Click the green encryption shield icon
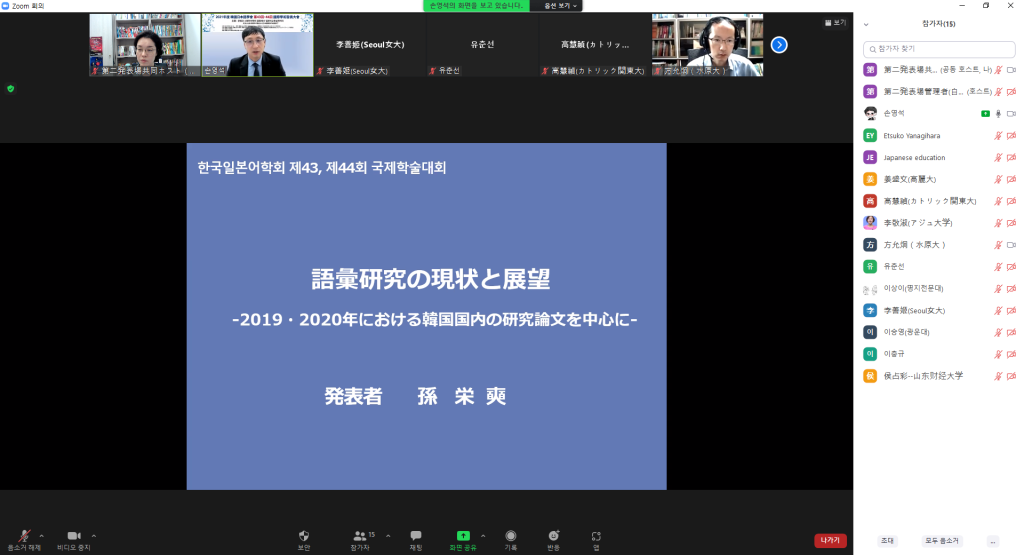1024x555 pixels. 11,89
